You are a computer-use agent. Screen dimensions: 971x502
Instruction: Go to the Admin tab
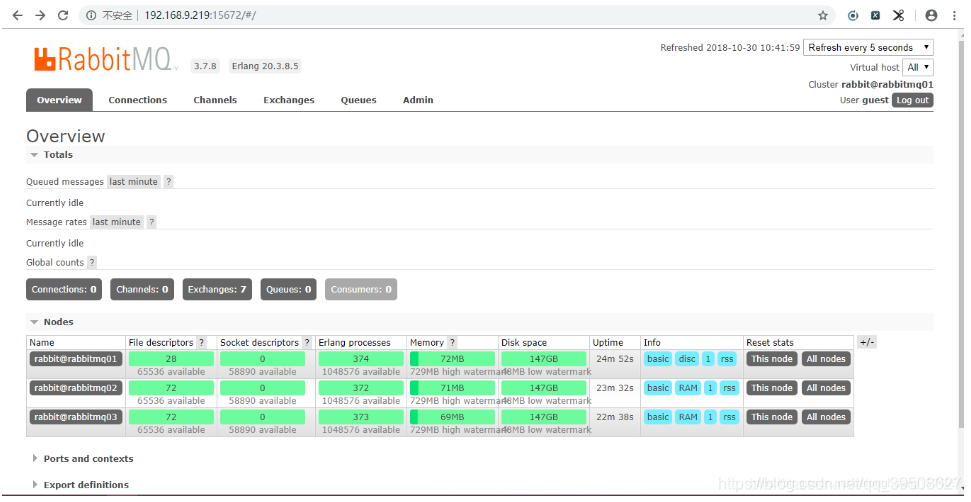pyautogui.click(x=418, y=100)
